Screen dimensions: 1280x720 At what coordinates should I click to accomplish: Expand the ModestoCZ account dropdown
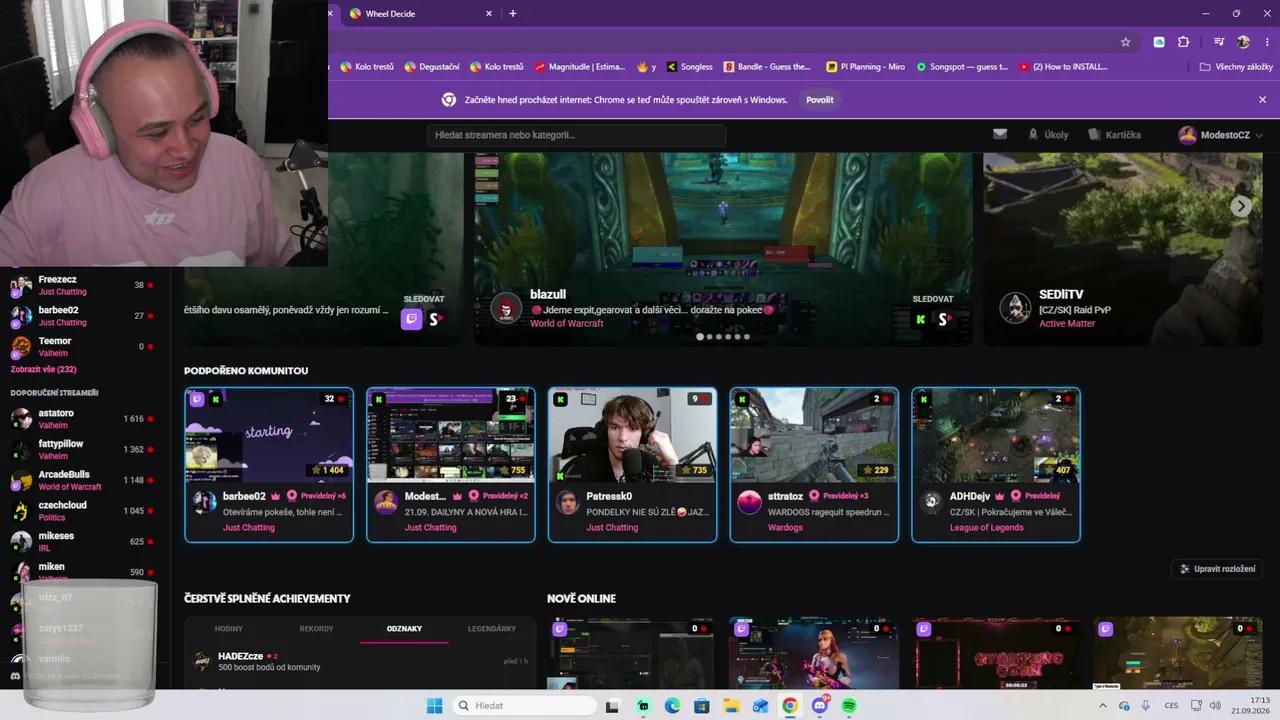(x=1220, y=135)
